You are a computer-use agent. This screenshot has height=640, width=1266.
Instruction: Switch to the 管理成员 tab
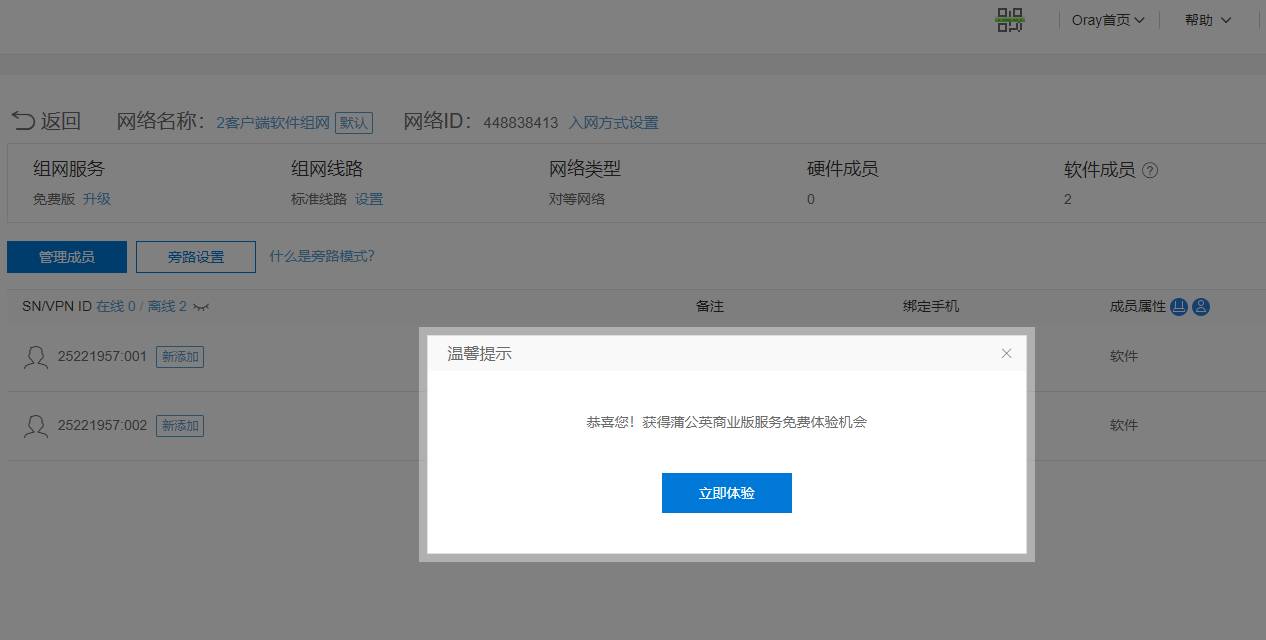pyautogui.click(x=66, y=257)
